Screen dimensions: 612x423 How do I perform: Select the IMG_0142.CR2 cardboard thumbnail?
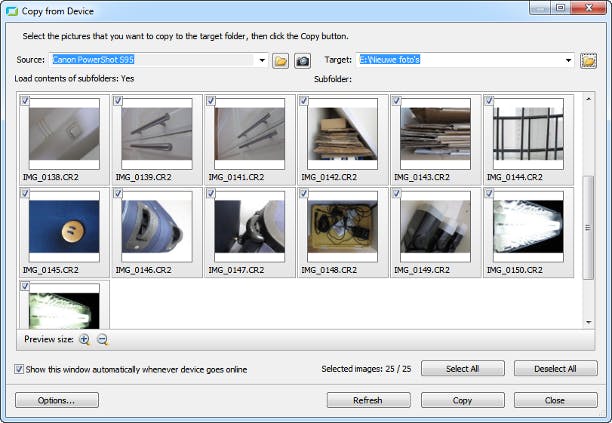point(342,134)
